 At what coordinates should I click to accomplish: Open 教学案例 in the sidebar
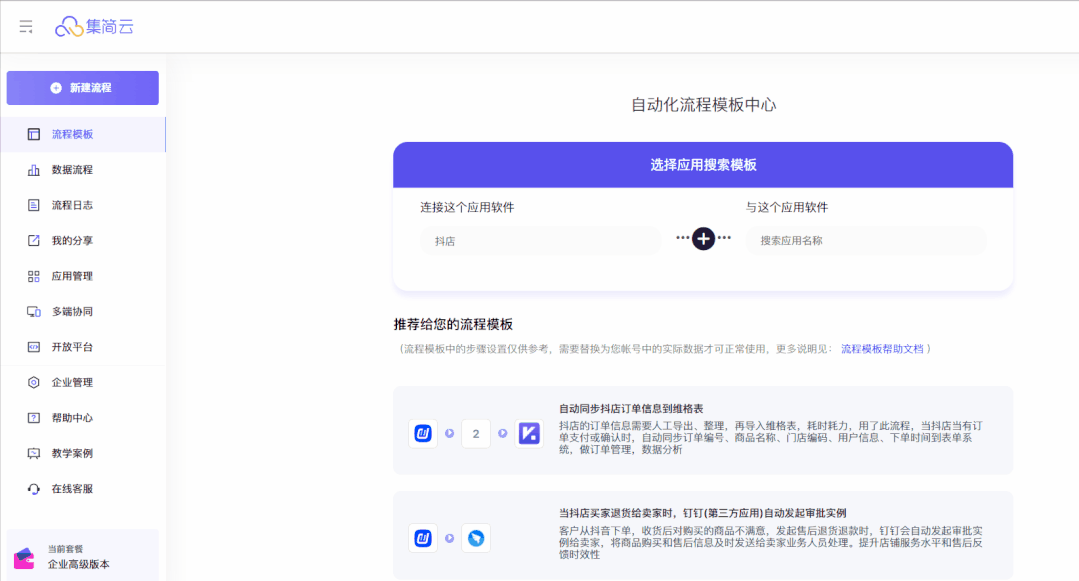[x=72, y=454]
